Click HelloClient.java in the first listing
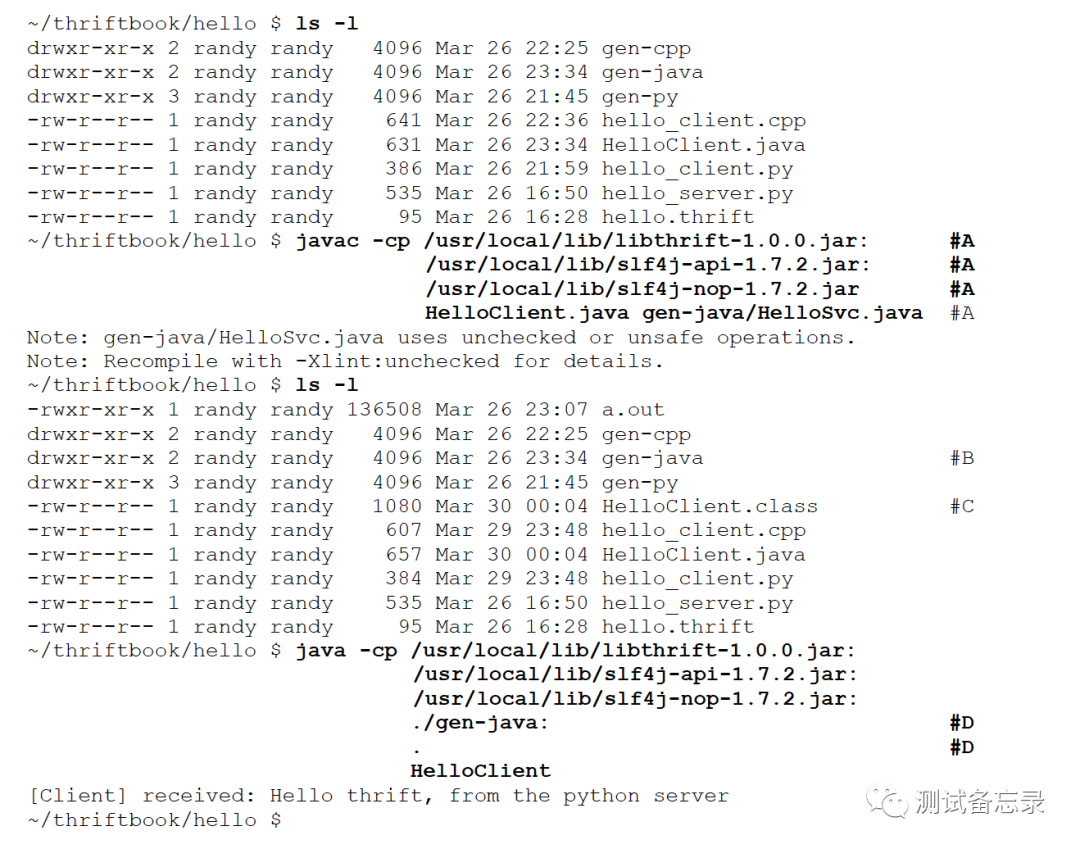This screenshot has height=849, width=1080. [x=703, y=145]
